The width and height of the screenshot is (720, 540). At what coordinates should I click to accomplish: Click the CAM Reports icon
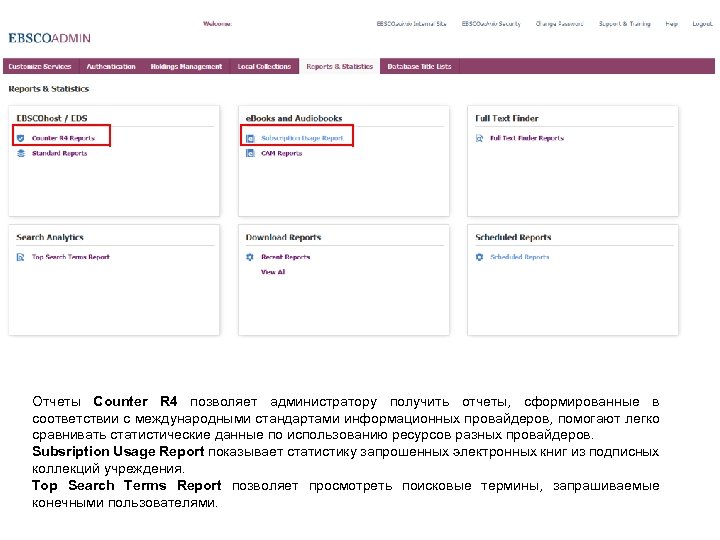click(250, 153)
